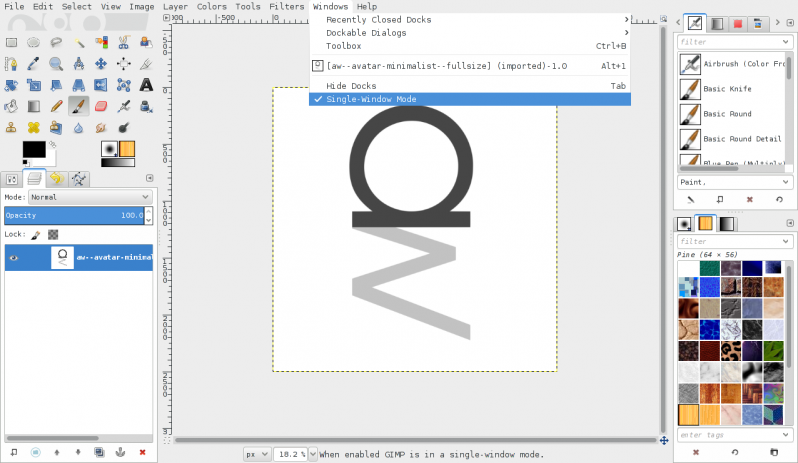Select the Rectangle Select tool
This screenshot has height=463, width=798.
(11, 42)
